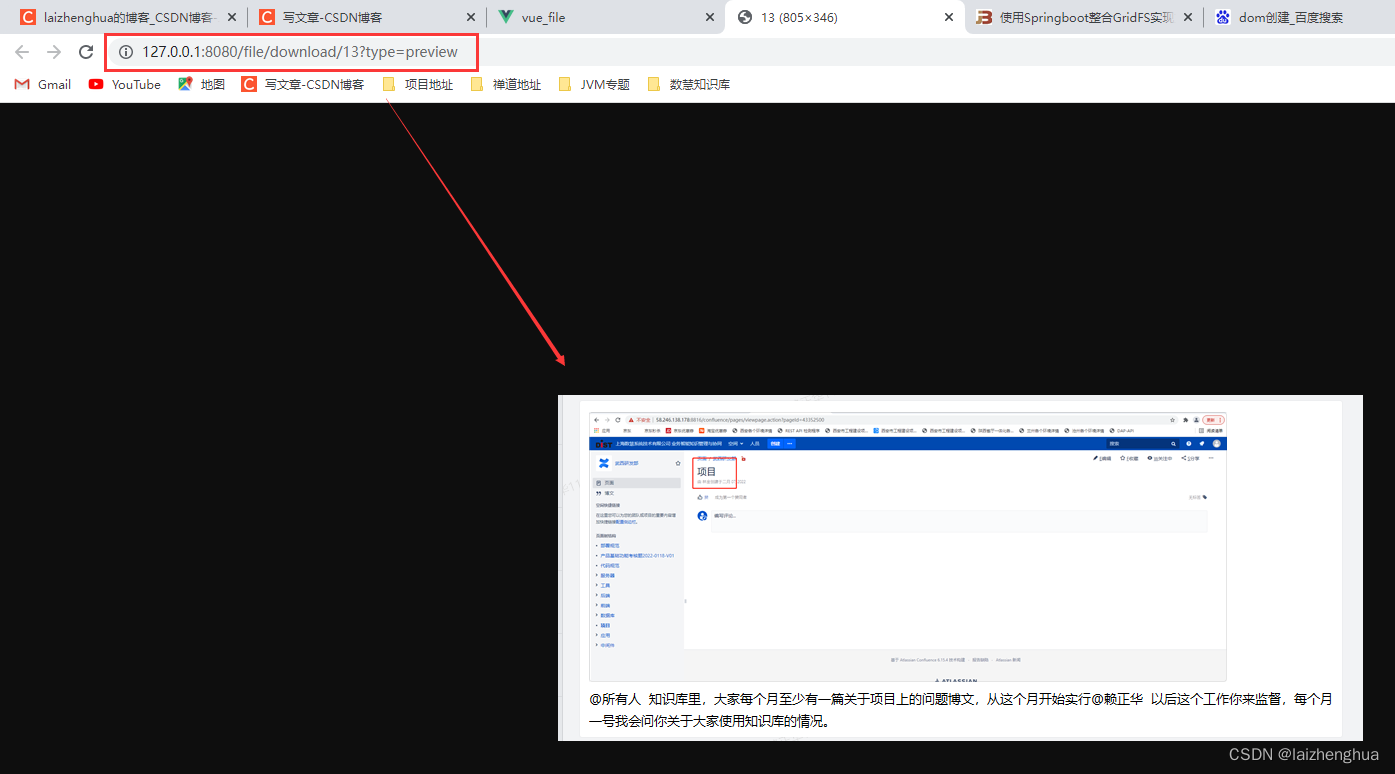Open the Gmail bookmark
1395x774 pixels.
(43, 85)
